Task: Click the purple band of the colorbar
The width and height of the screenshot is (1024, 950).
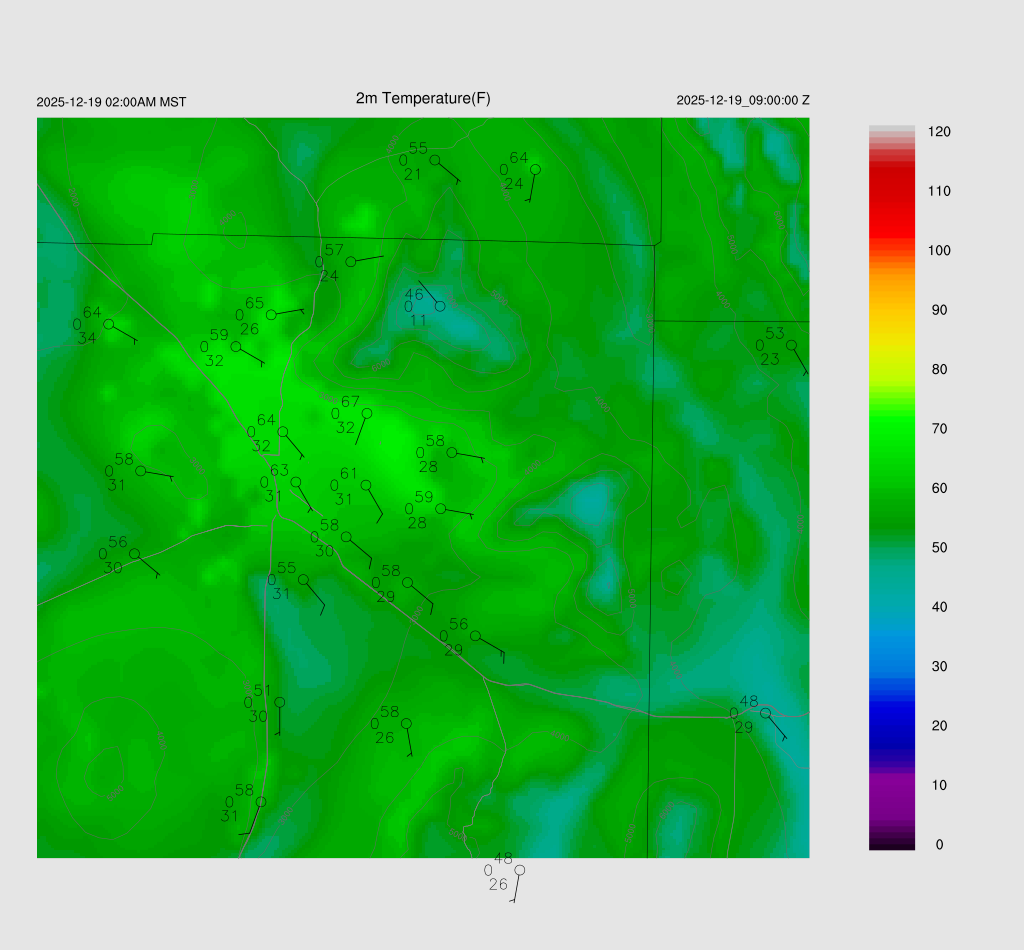Action: click(x=892, y=790)
